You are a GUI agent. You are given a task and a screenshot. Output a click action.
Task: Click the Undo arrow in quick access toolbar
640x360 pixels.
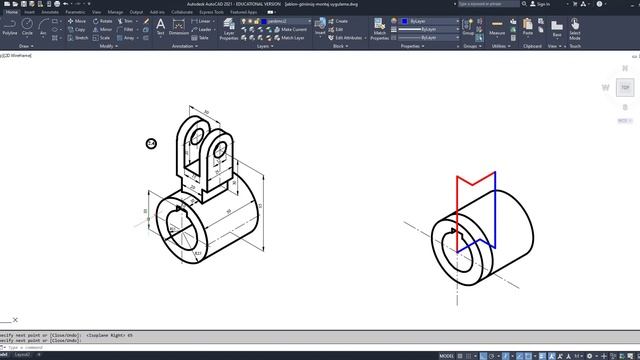click(x=65, y=4)
